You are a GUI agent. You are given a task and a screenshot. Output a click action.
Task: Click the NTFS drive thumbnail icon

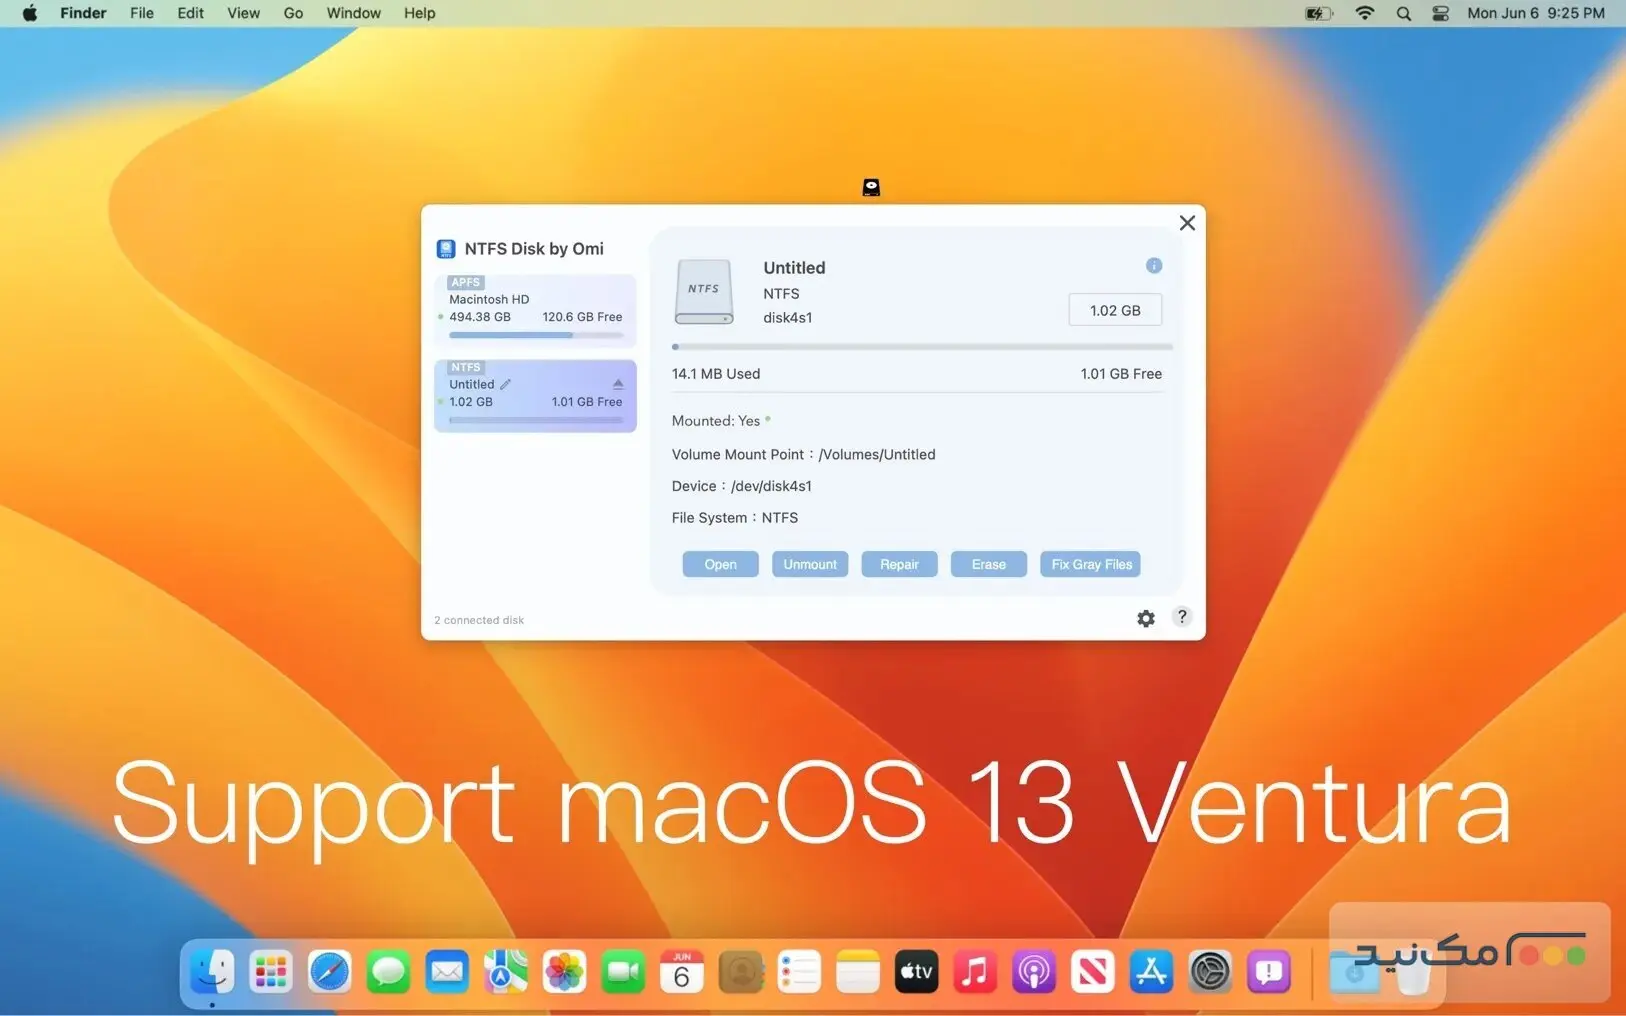[703, 291]
